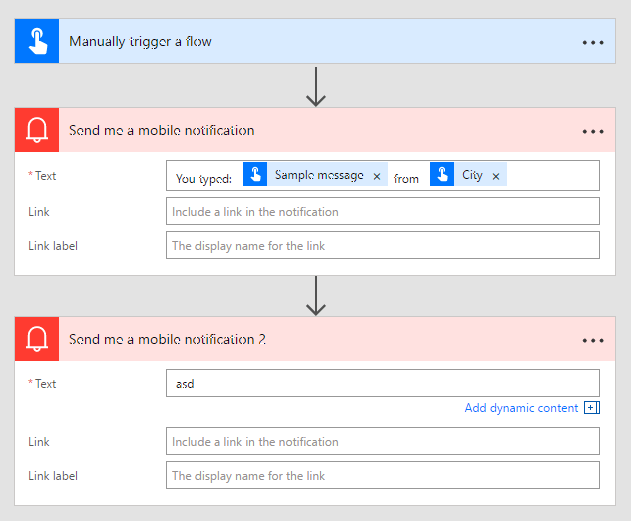The image size is (631, 521).
Task: Click the Link label field in notification 2
Action: tap(382, 476)
